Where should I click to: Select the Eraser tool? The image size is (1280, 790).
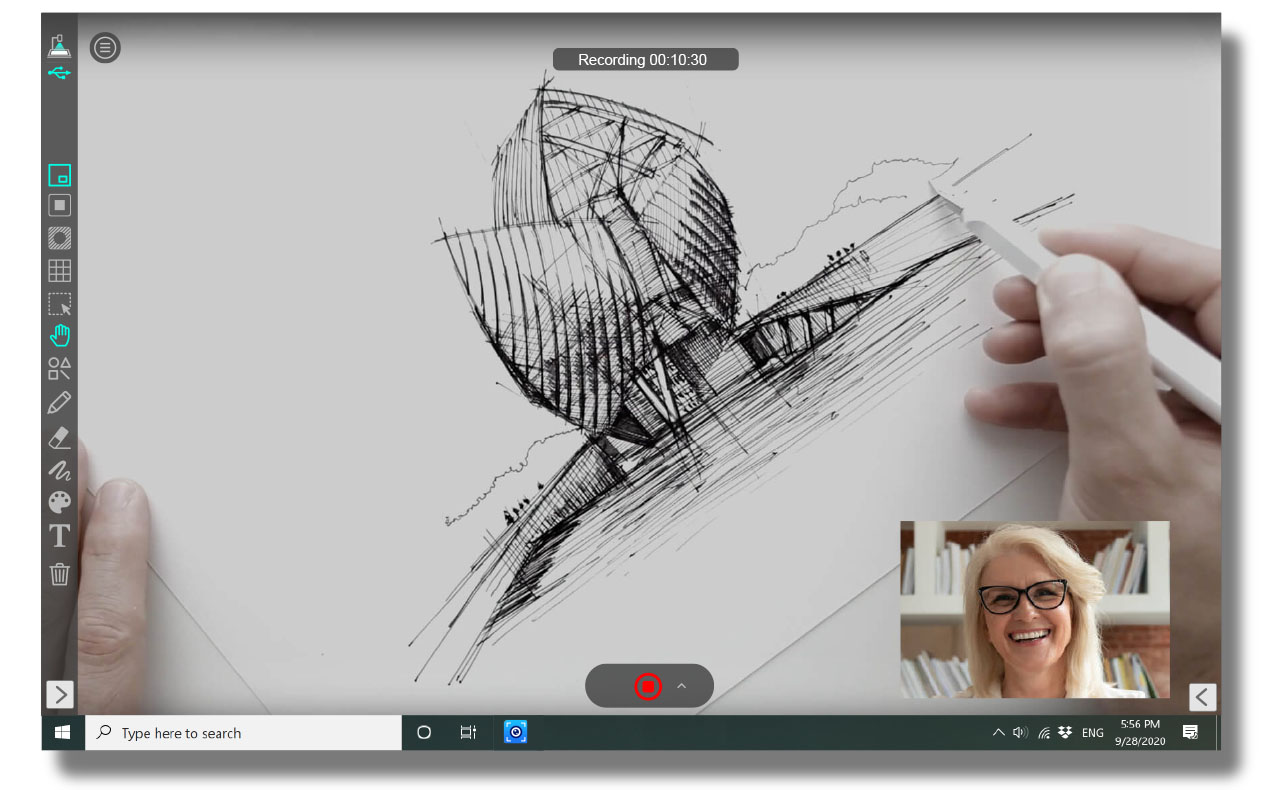coord(59,437)
